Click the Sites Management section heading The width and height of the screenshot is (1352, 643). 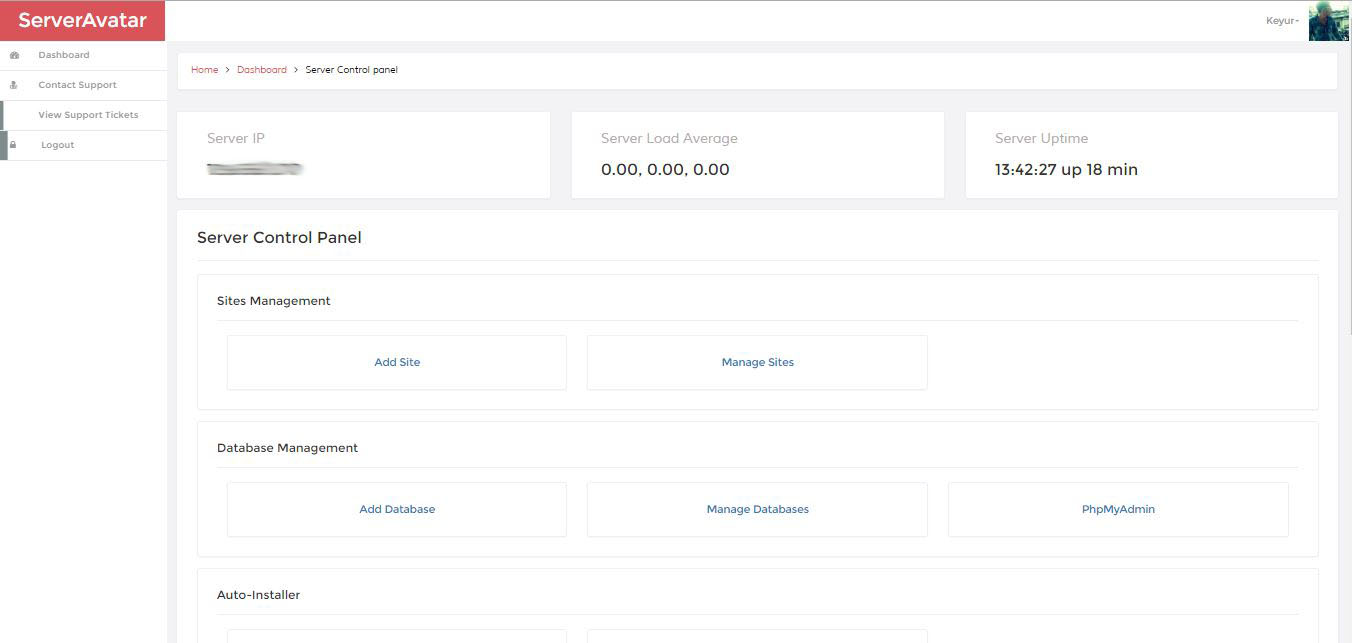click(x=274, y=301)
